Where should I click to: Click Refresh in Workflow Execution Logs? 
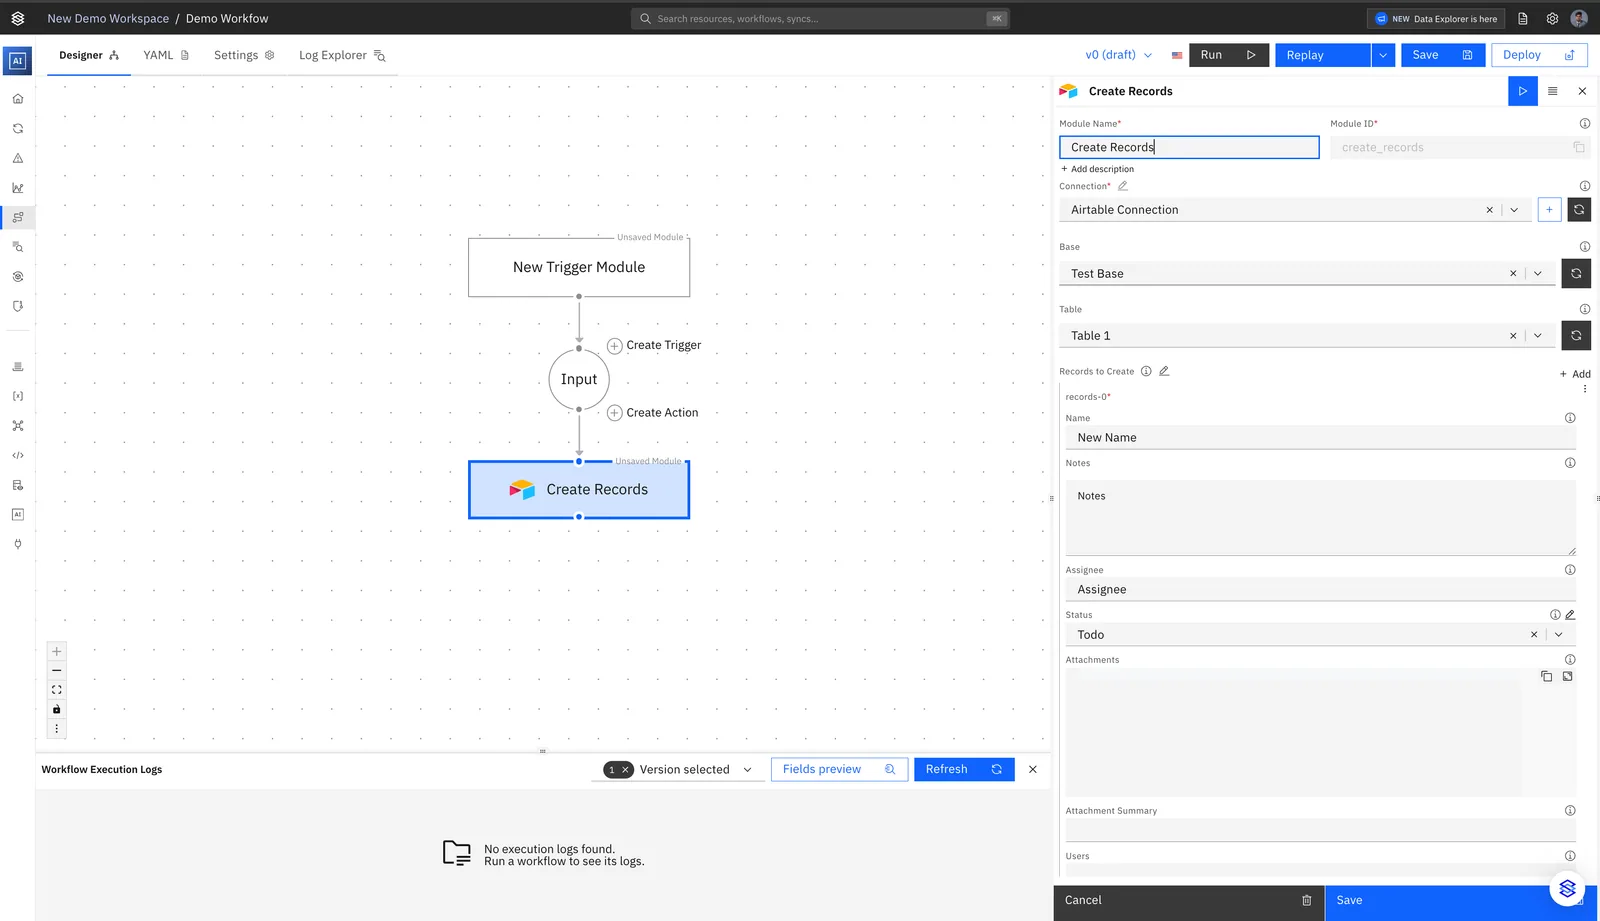pyautogui.click(x=964, y=770)
